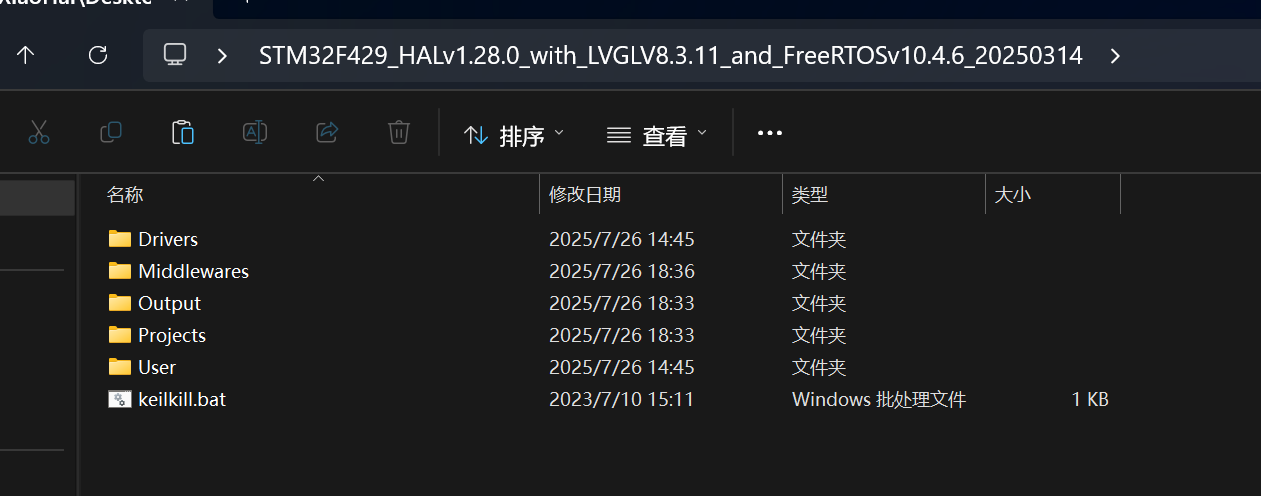
Task: Click the Share icon
Action: [x=326, y=133]
